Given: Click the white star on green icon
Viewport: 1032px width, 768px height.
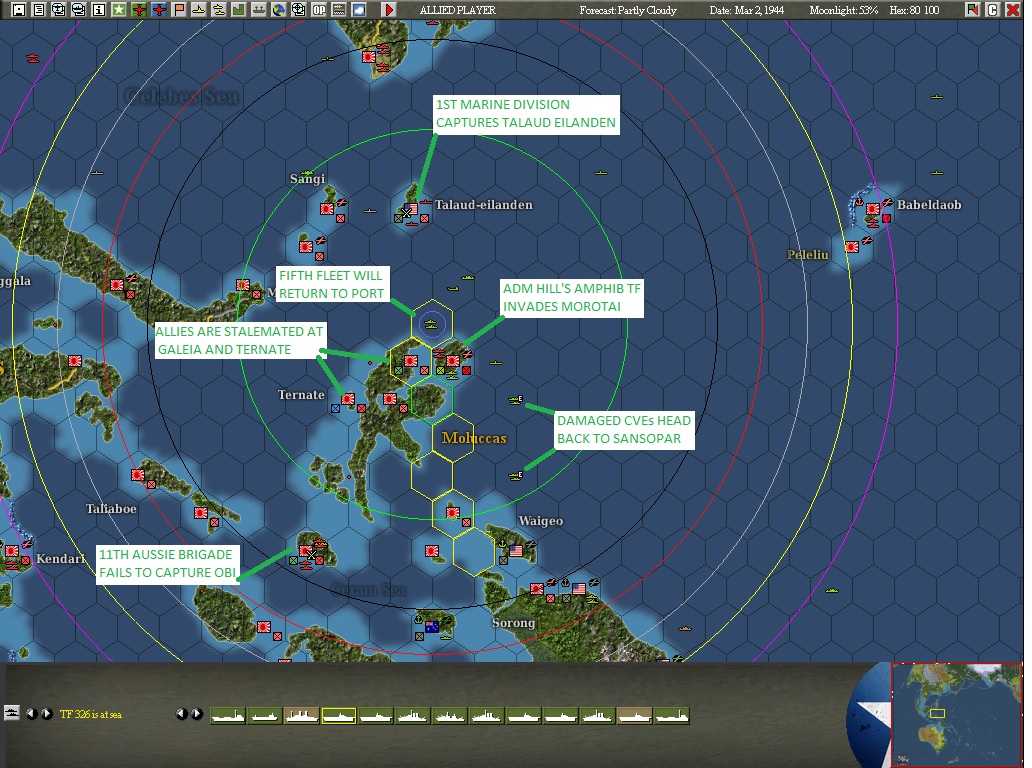Looking at the screenshot, I should coord(118,9).
